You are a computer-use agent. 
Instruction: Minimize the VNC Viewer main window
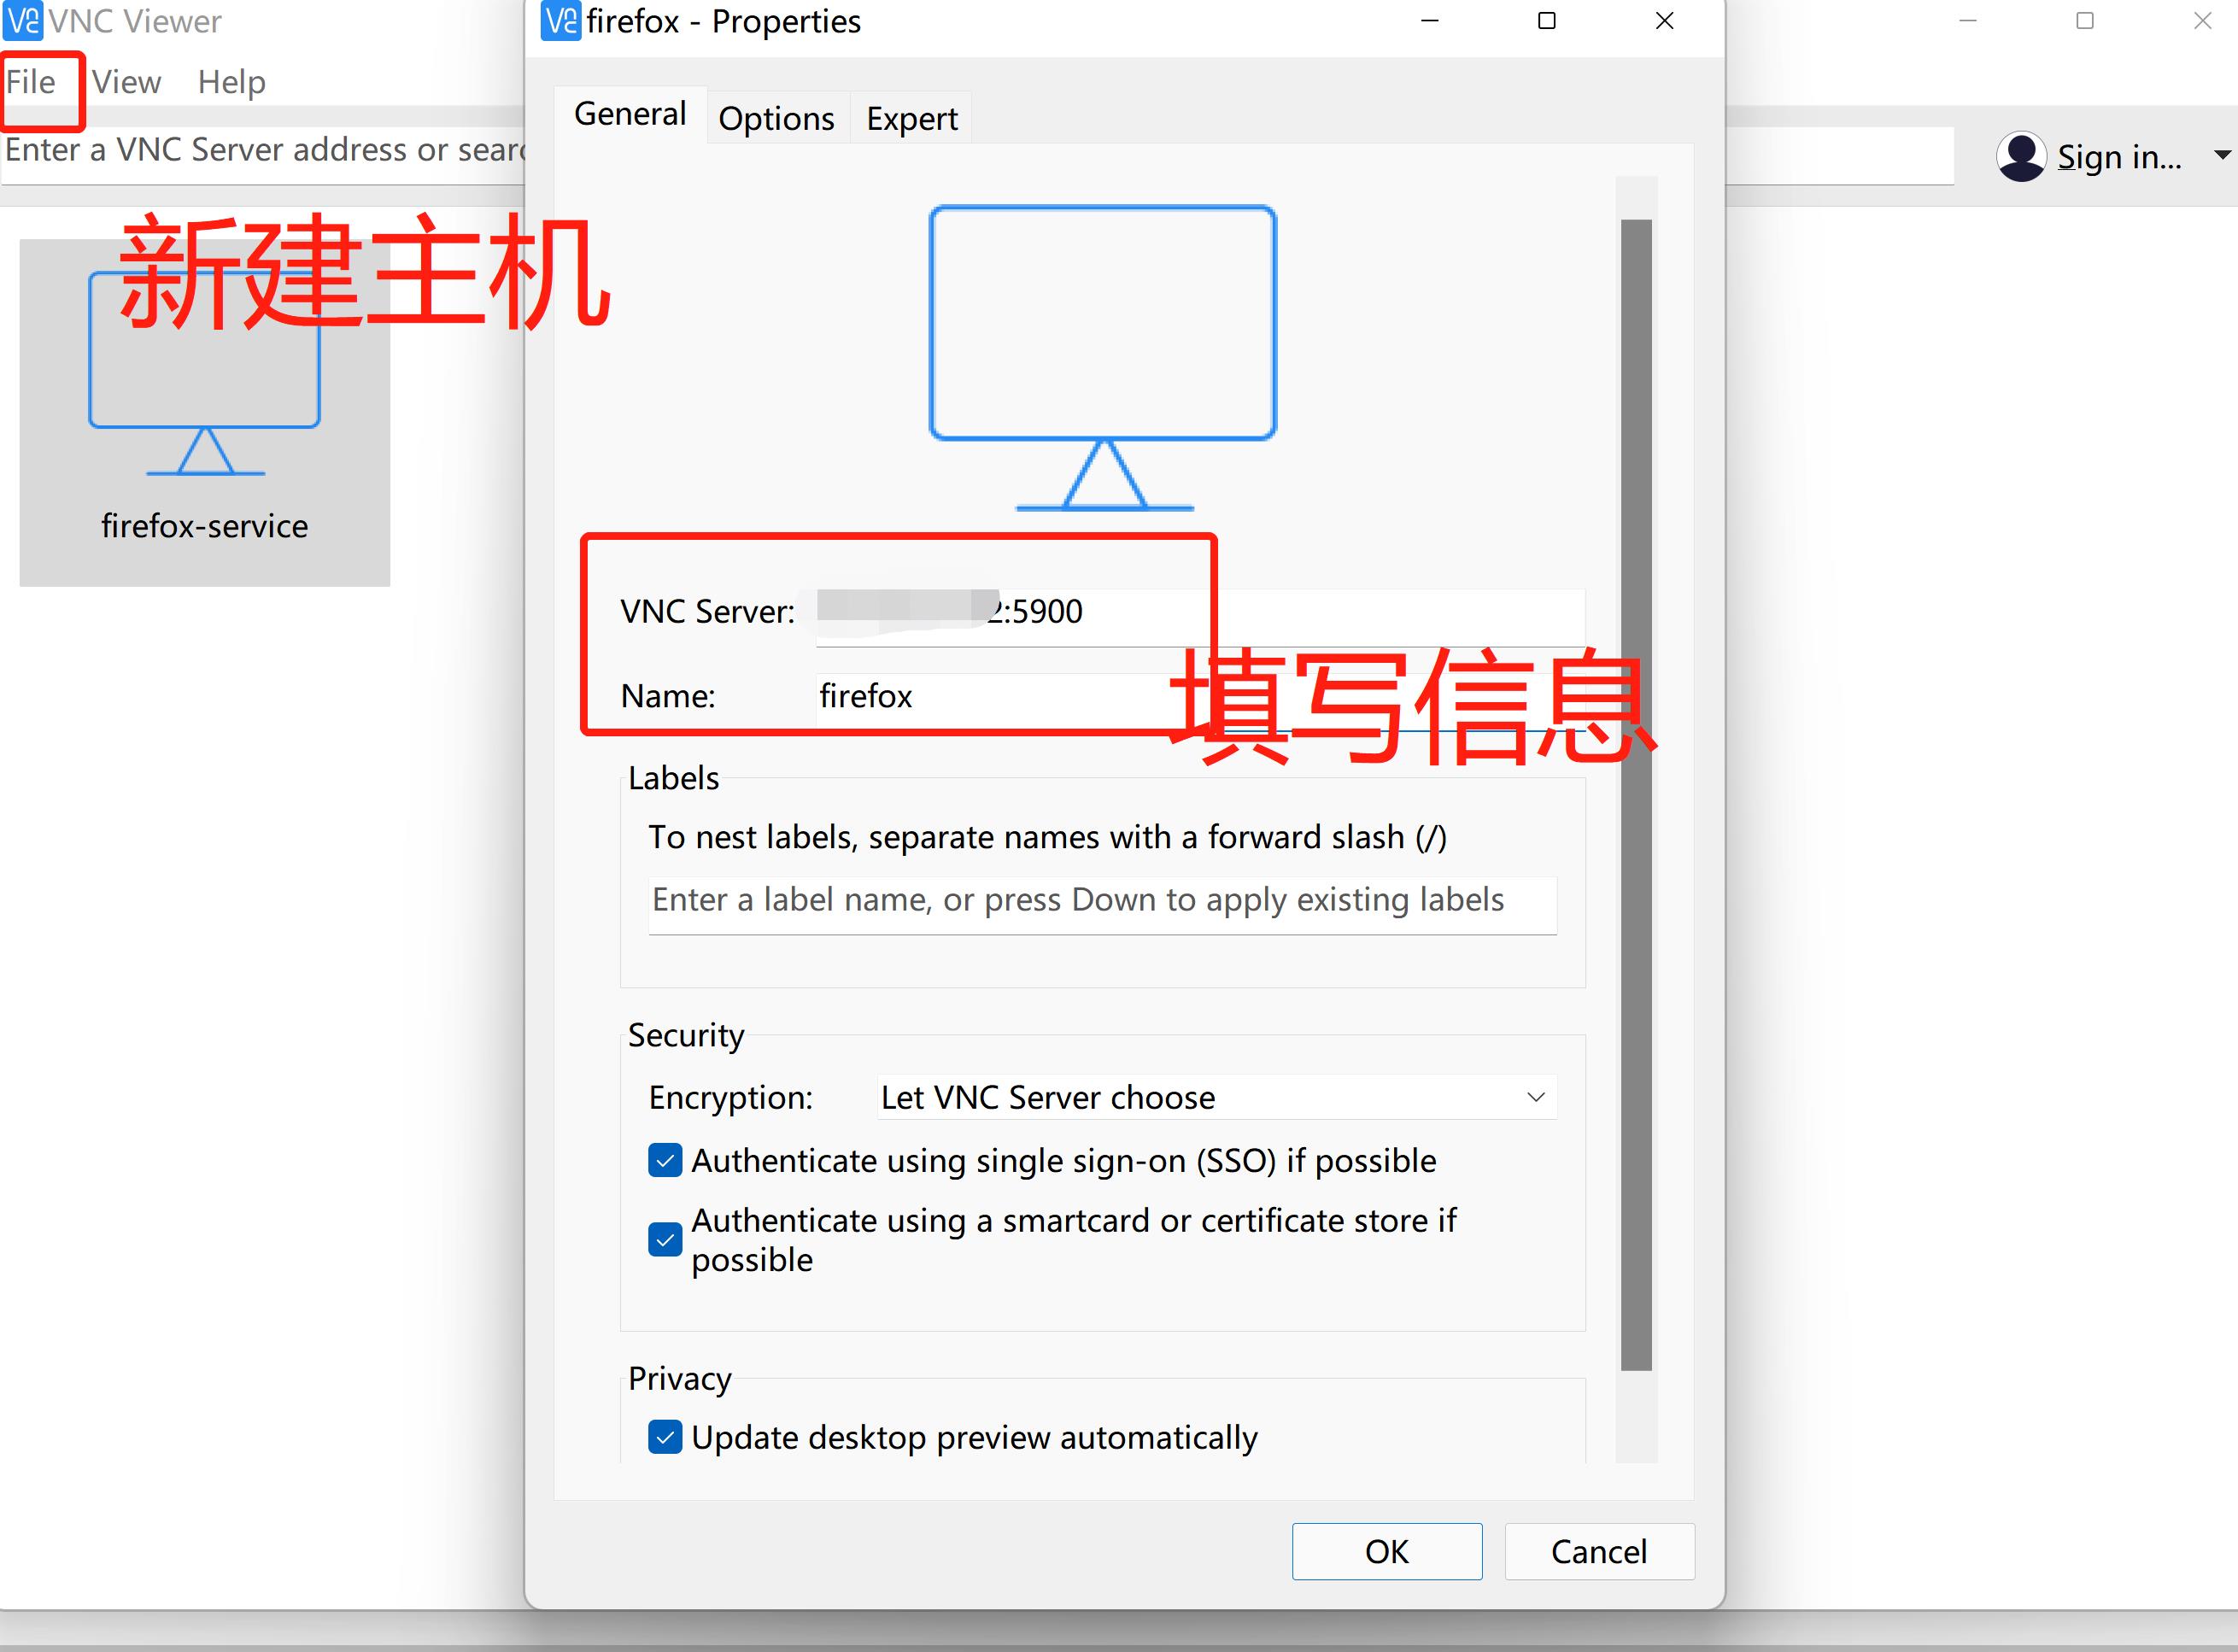(1968, 21)
